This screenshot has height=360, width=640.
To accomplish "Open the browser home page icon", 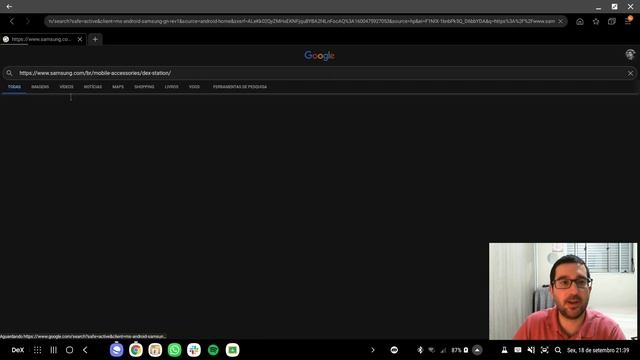I will click(x=580, y=22).
